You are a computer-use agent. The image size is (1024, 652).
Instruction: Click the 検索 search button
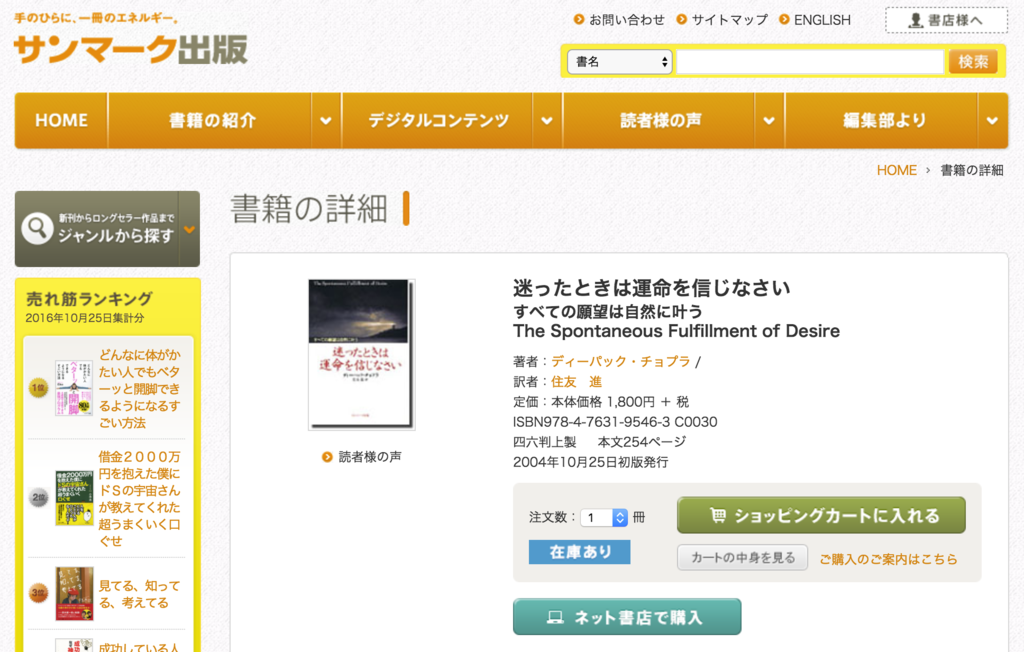[x=972, y=62]
